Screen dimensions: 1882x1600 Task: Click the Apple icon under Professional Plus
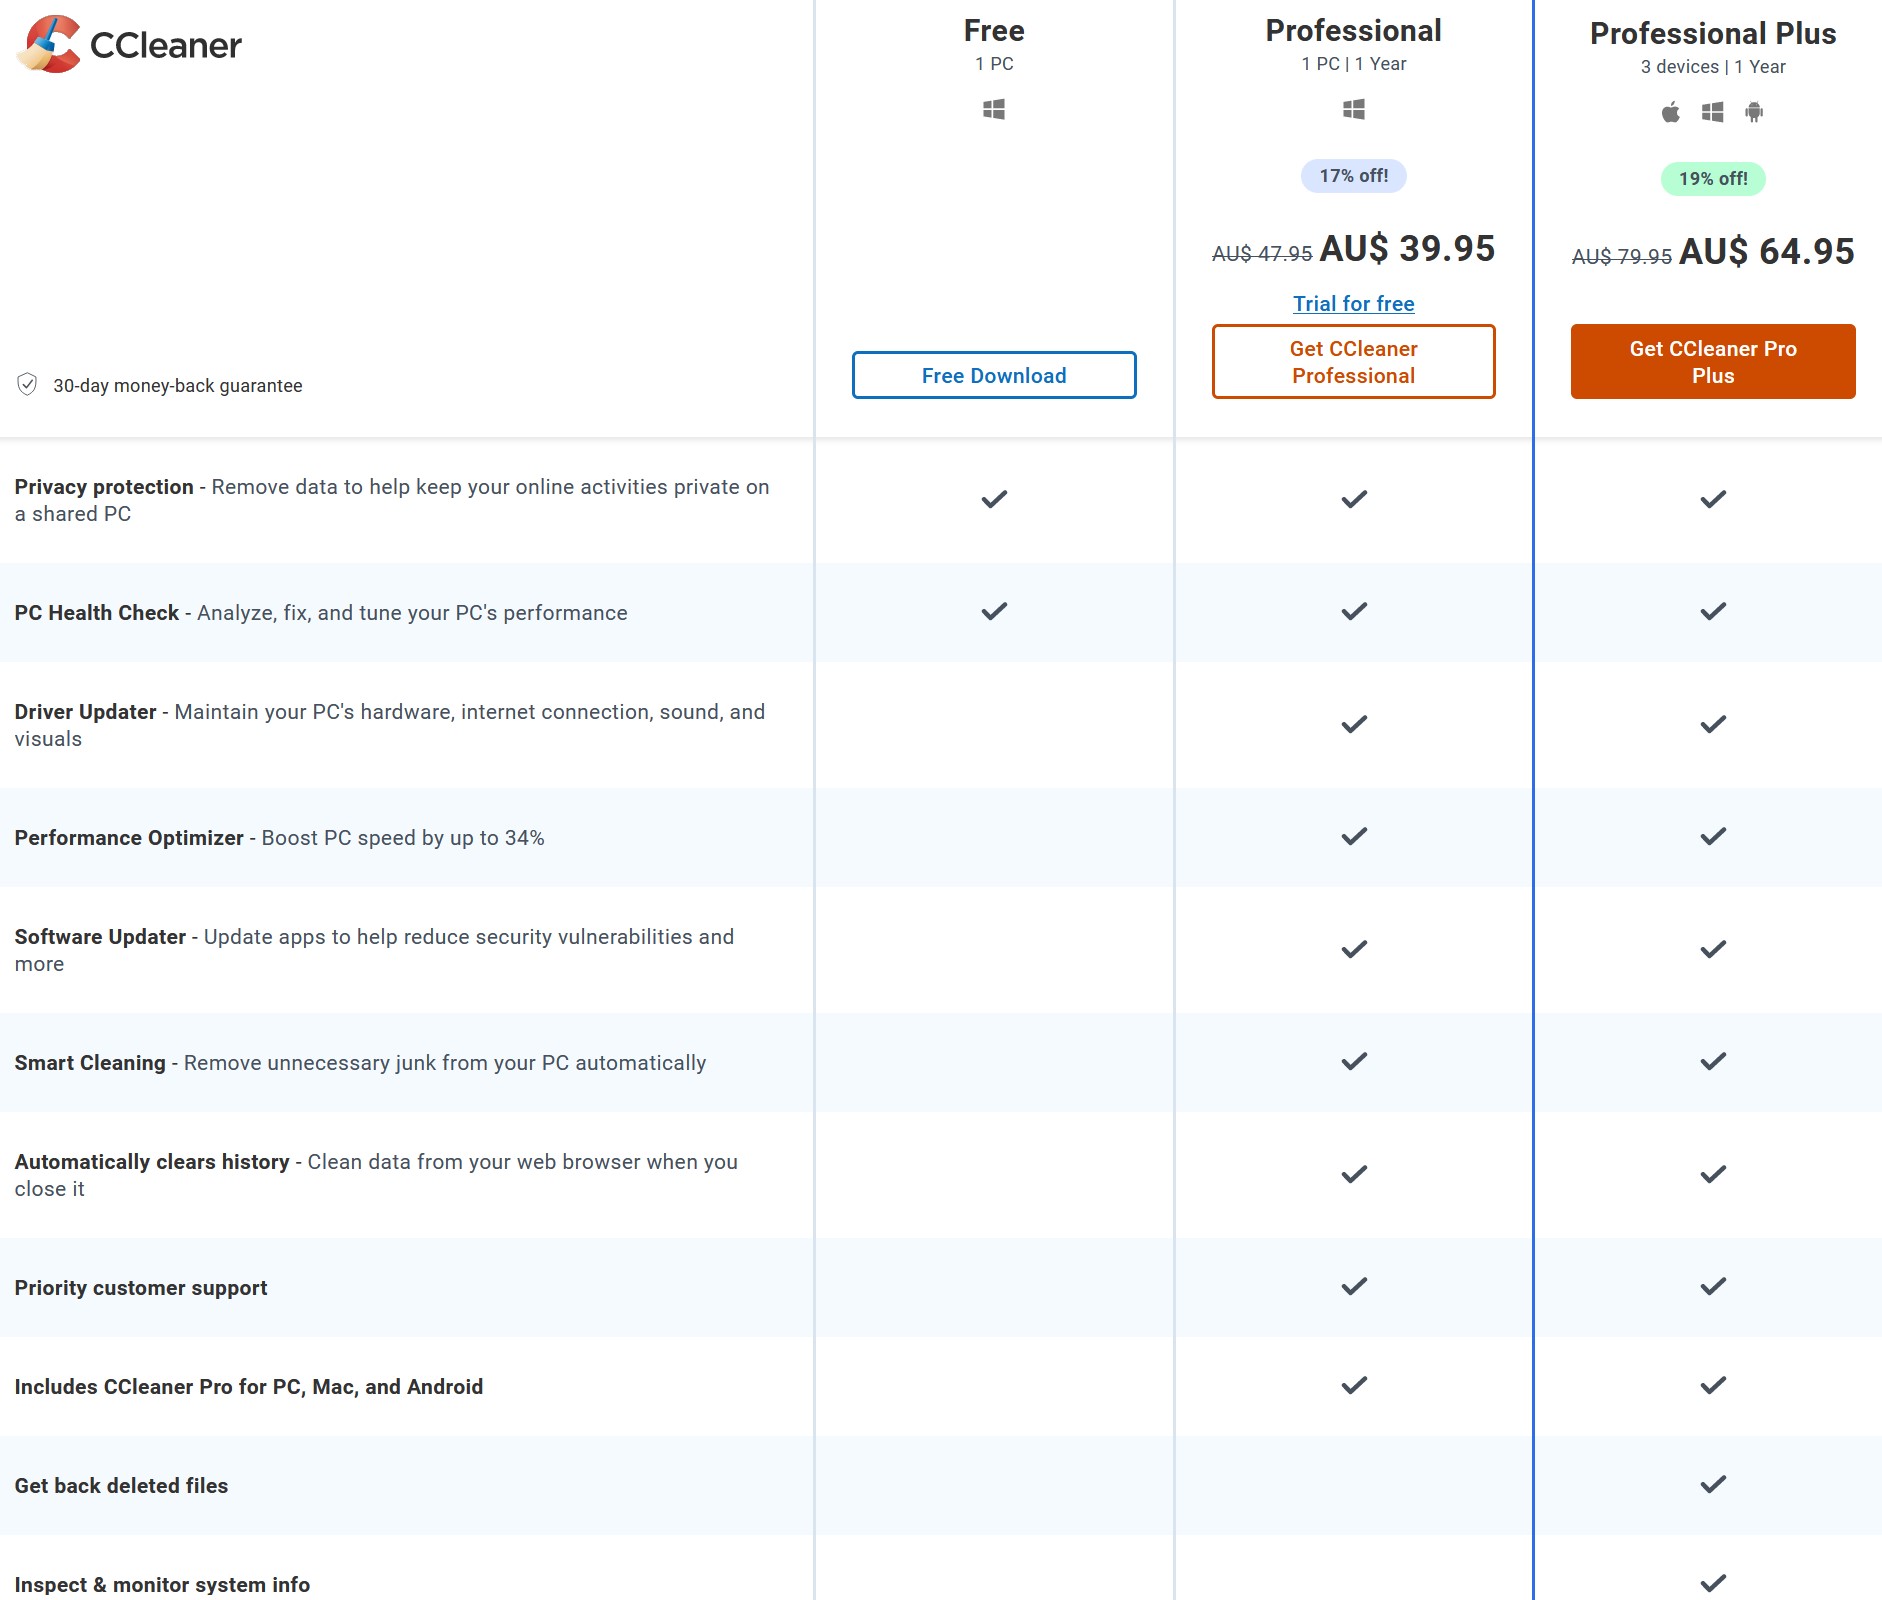click(1670, 112)
